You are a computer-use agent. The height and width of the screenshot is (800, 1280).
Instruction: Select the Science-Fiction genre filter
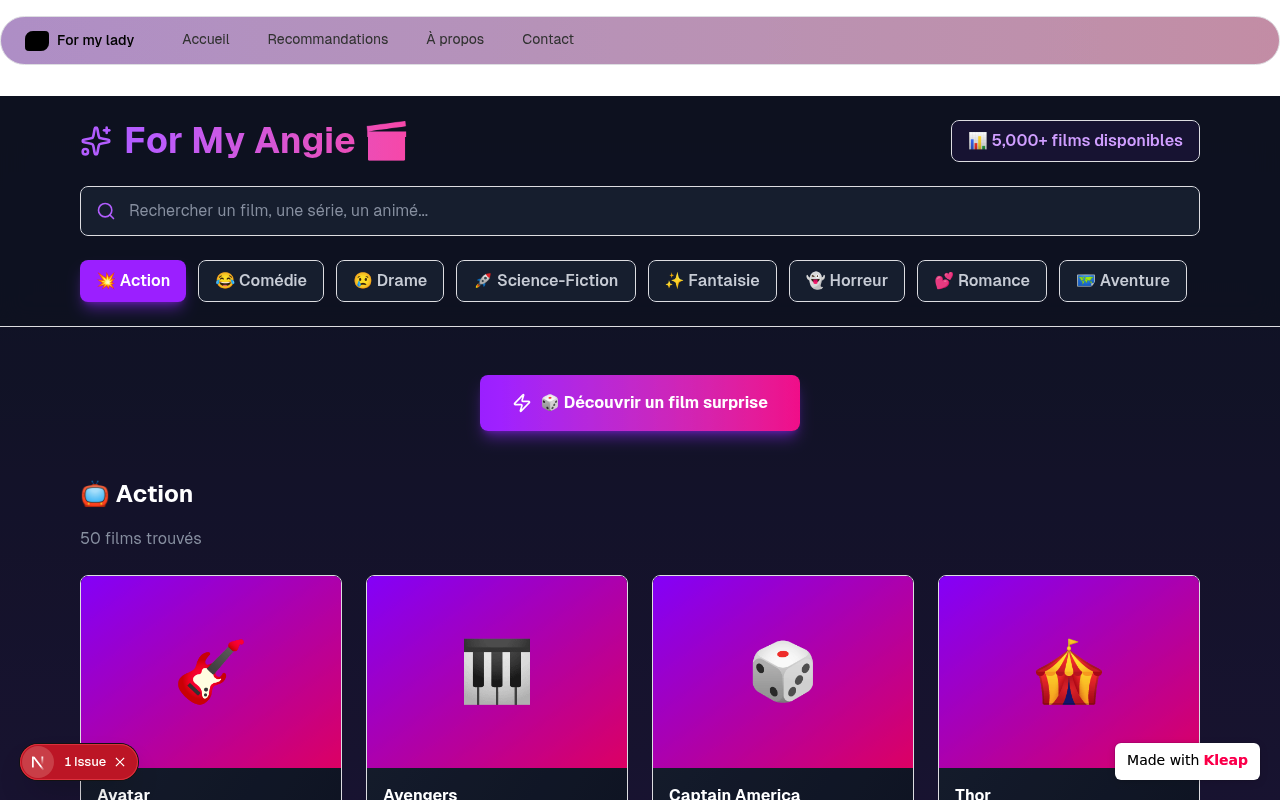(546, 281)
